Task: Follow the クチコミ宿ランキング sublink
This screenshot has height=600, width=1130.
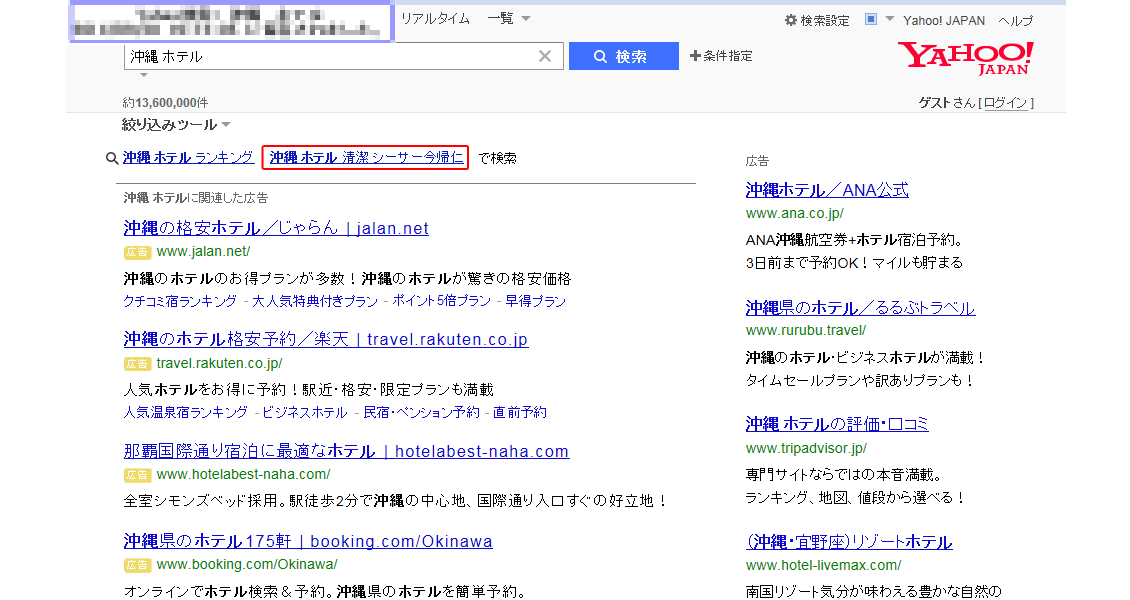Action: coord(180,301)
